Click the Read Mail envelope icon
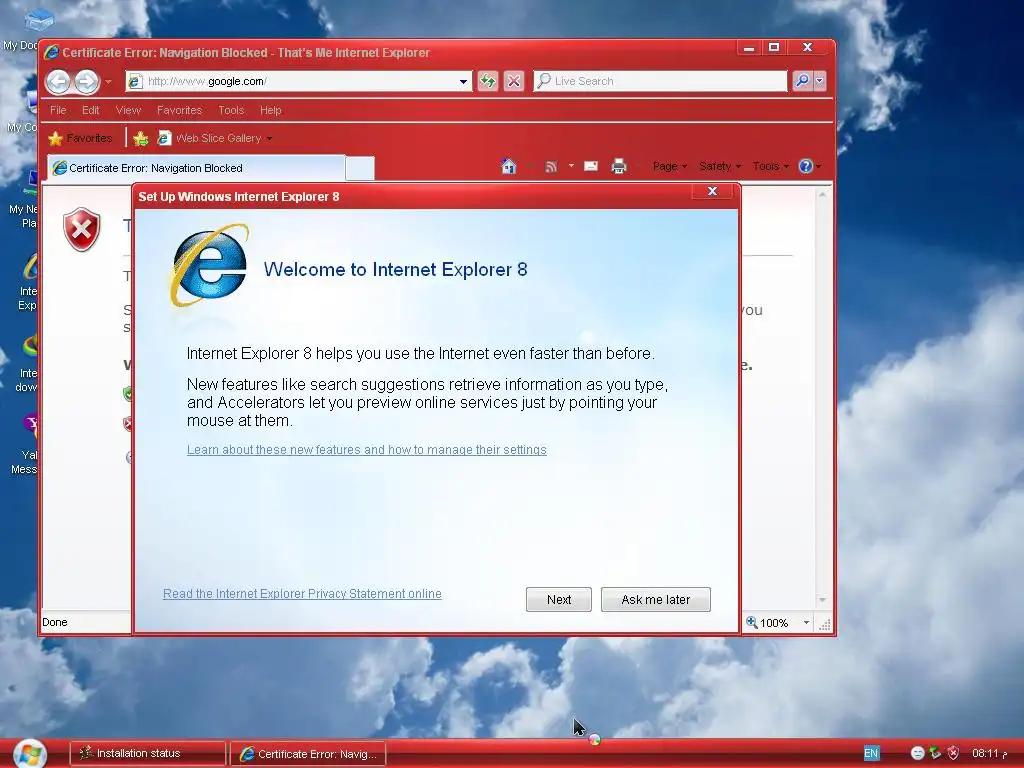1024x768 pixels. click(591, 166)
